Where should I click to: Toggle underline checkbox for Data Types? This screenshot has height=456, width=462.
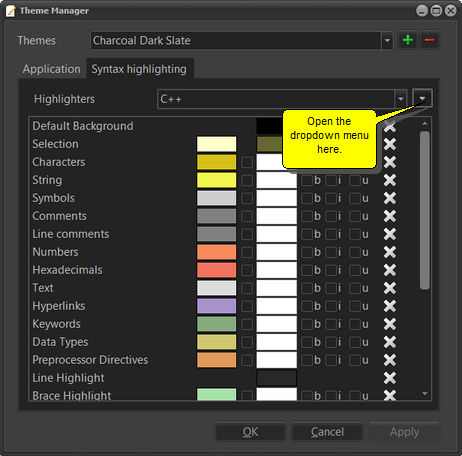pos(355,343)
